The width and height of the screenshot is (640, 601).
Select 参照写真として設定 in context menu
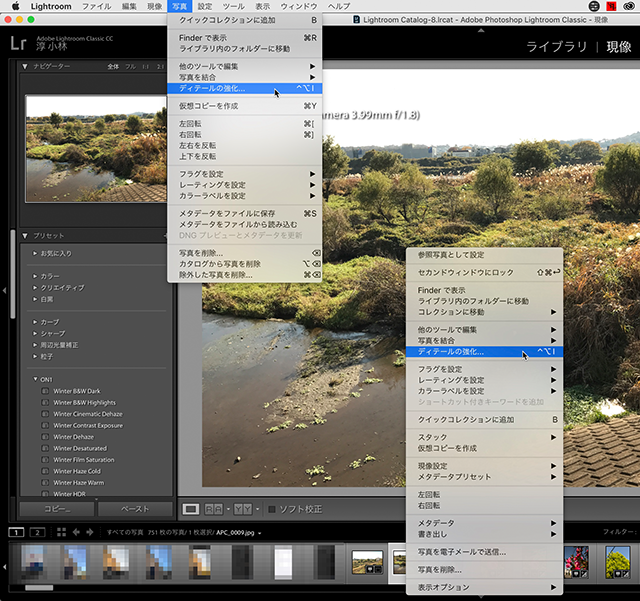pos(484,255)
